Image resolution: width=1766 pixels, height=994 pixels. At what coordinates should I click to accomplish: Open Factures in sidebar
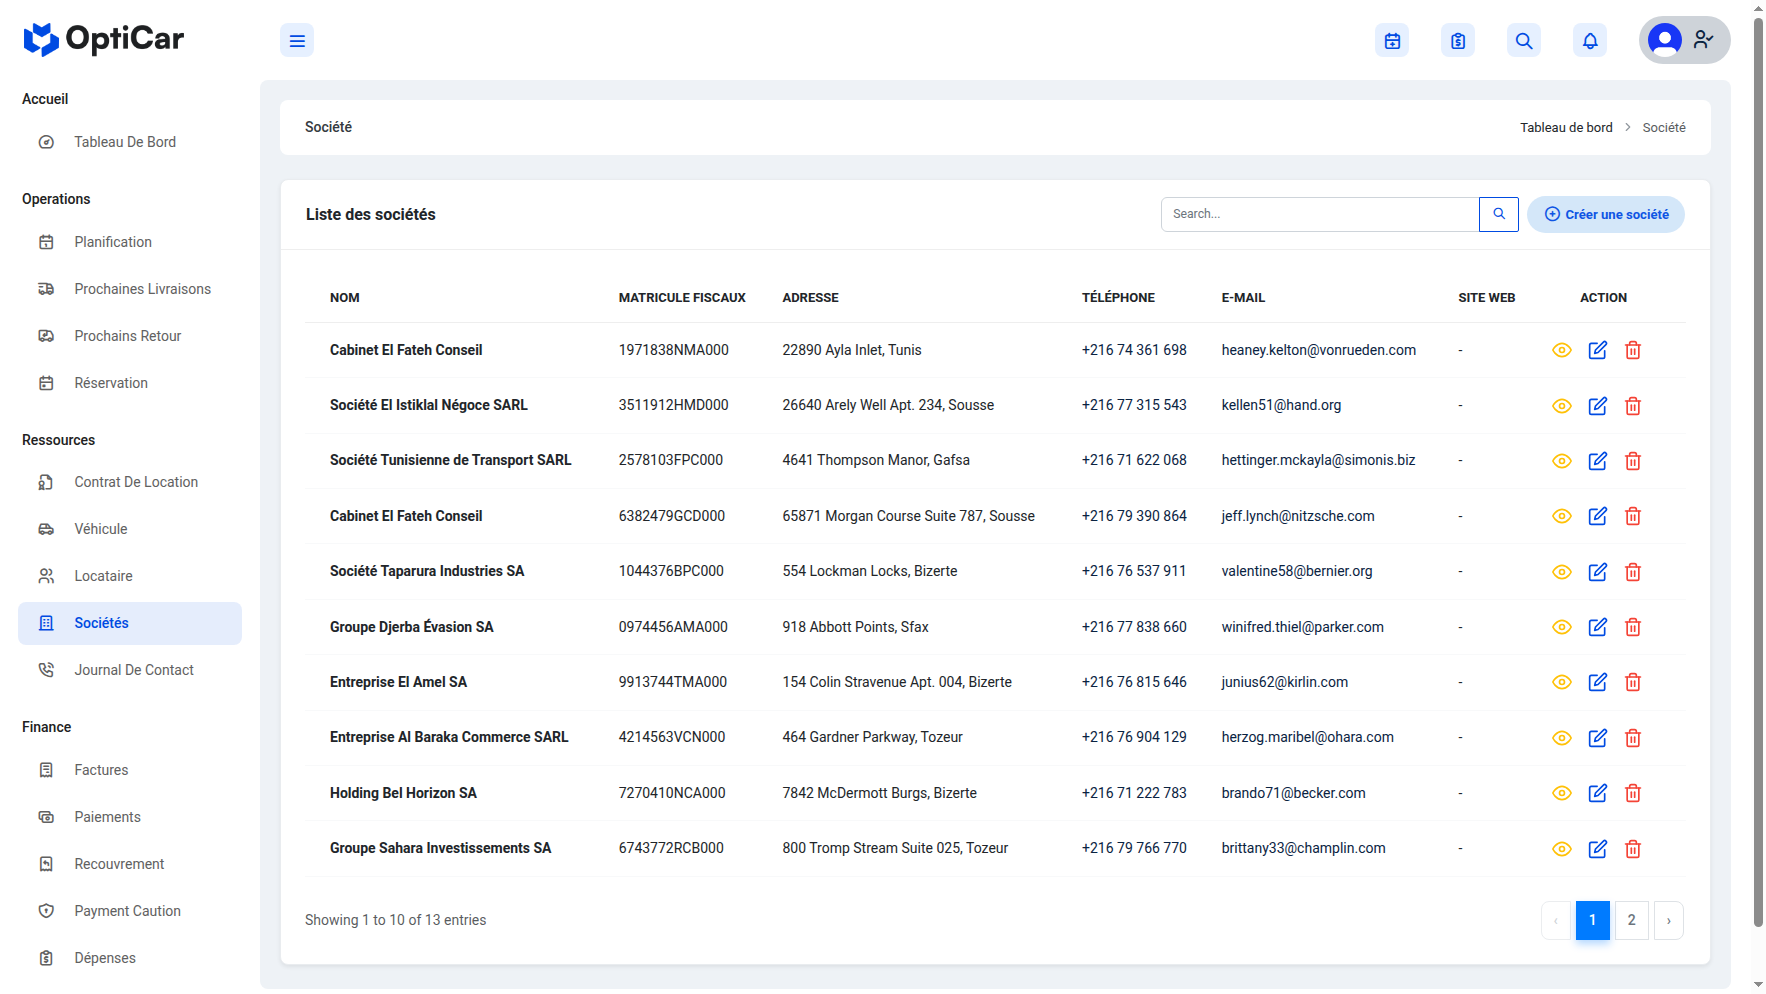[130, 770]
